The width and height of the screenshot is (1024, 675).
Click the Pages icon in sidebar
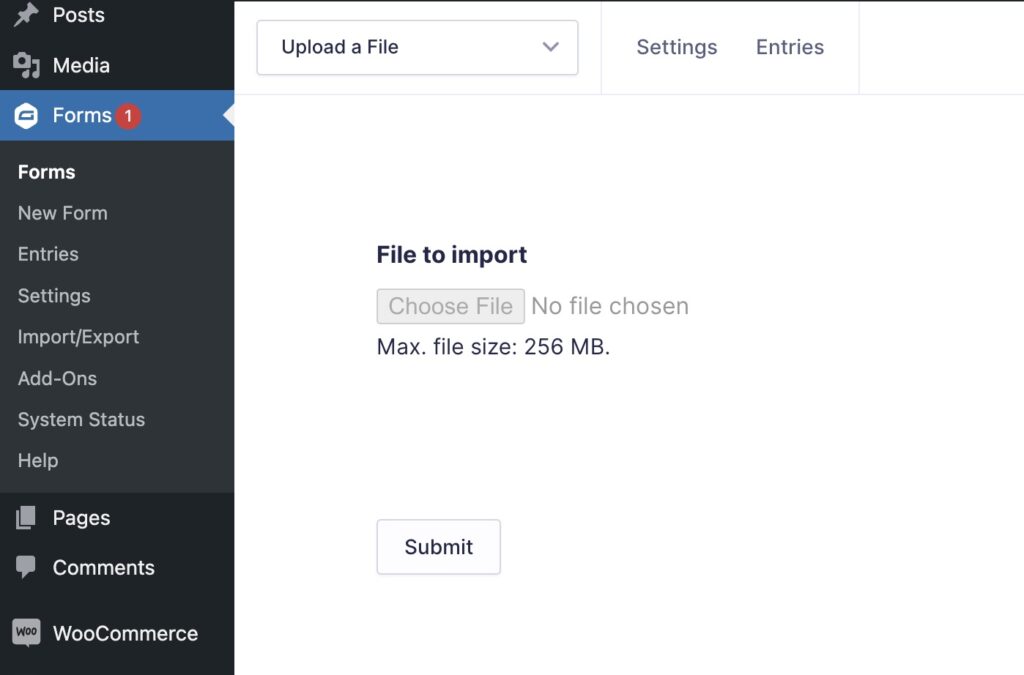(27, 517)
